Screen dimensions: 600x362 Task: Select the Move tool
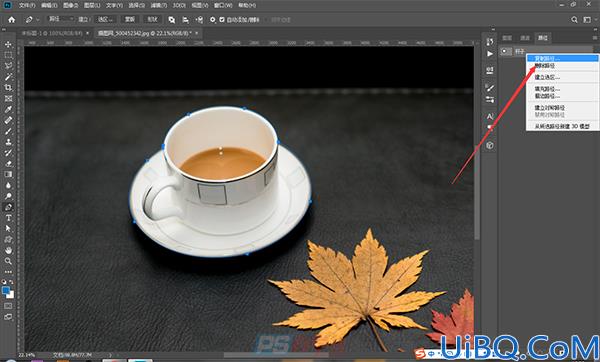(8, 44)
